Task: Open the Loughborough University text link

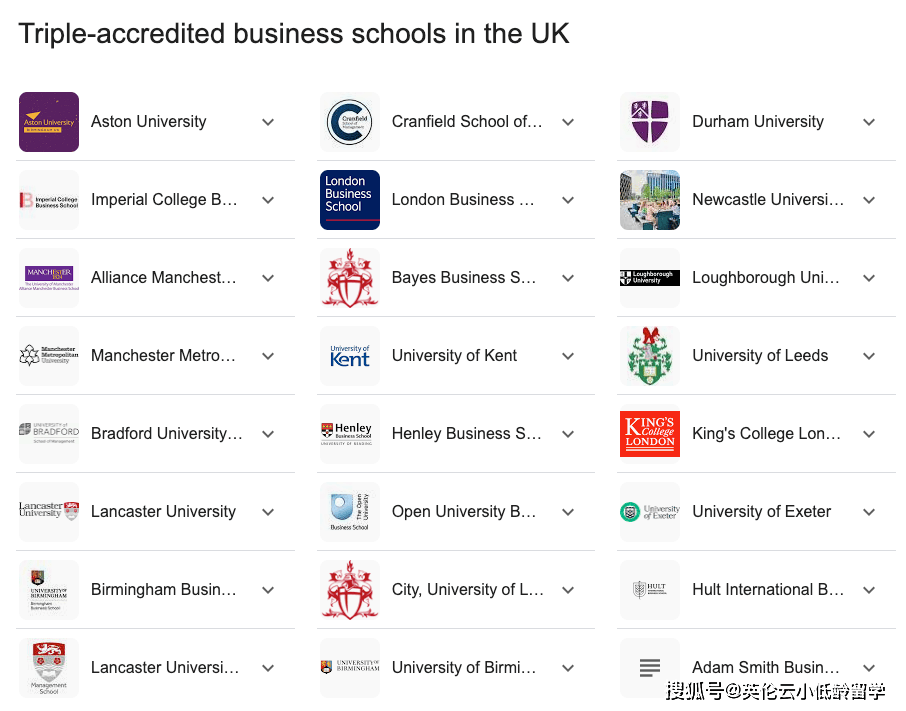Action: click(x=766, y=278)
